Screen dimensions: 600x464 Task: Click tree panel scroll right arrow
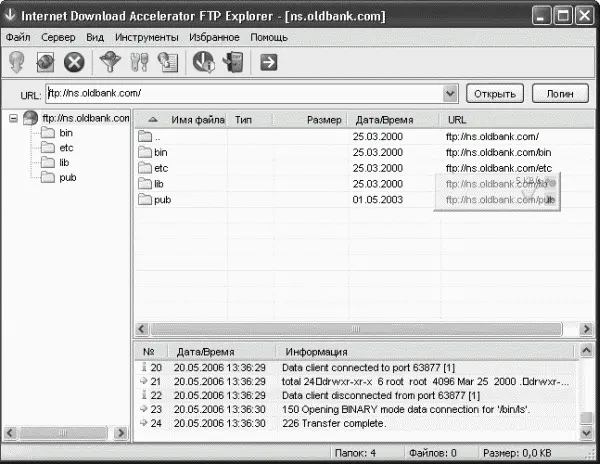pyautogui.click(x=121, y=433)
